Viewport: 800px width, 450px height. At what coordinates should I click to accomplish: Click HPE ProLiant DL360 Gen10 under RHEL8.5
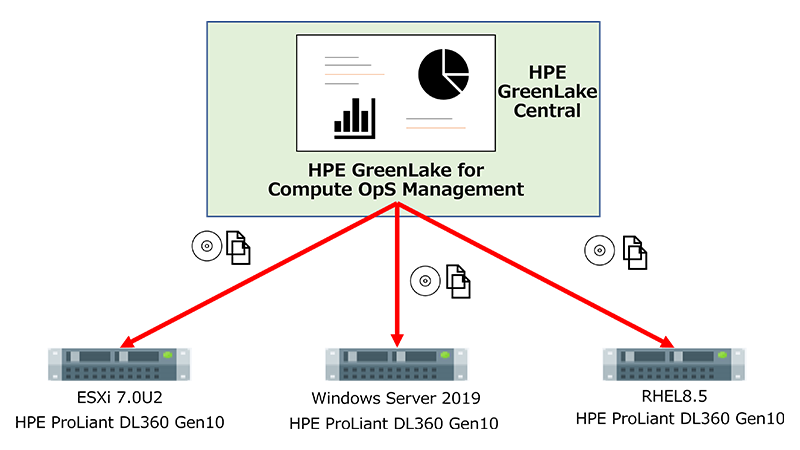point(680,419)
